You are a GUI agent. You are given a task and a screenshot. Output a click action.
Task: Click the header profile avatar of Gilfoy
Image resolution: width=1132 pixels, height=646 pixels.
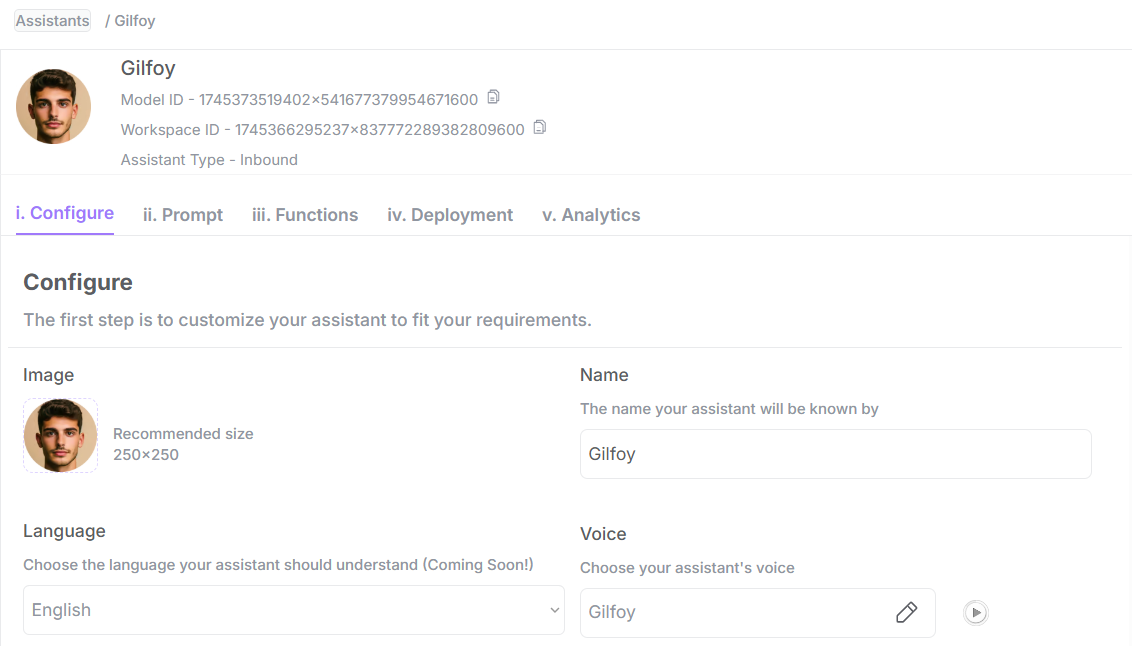[54, 106]
